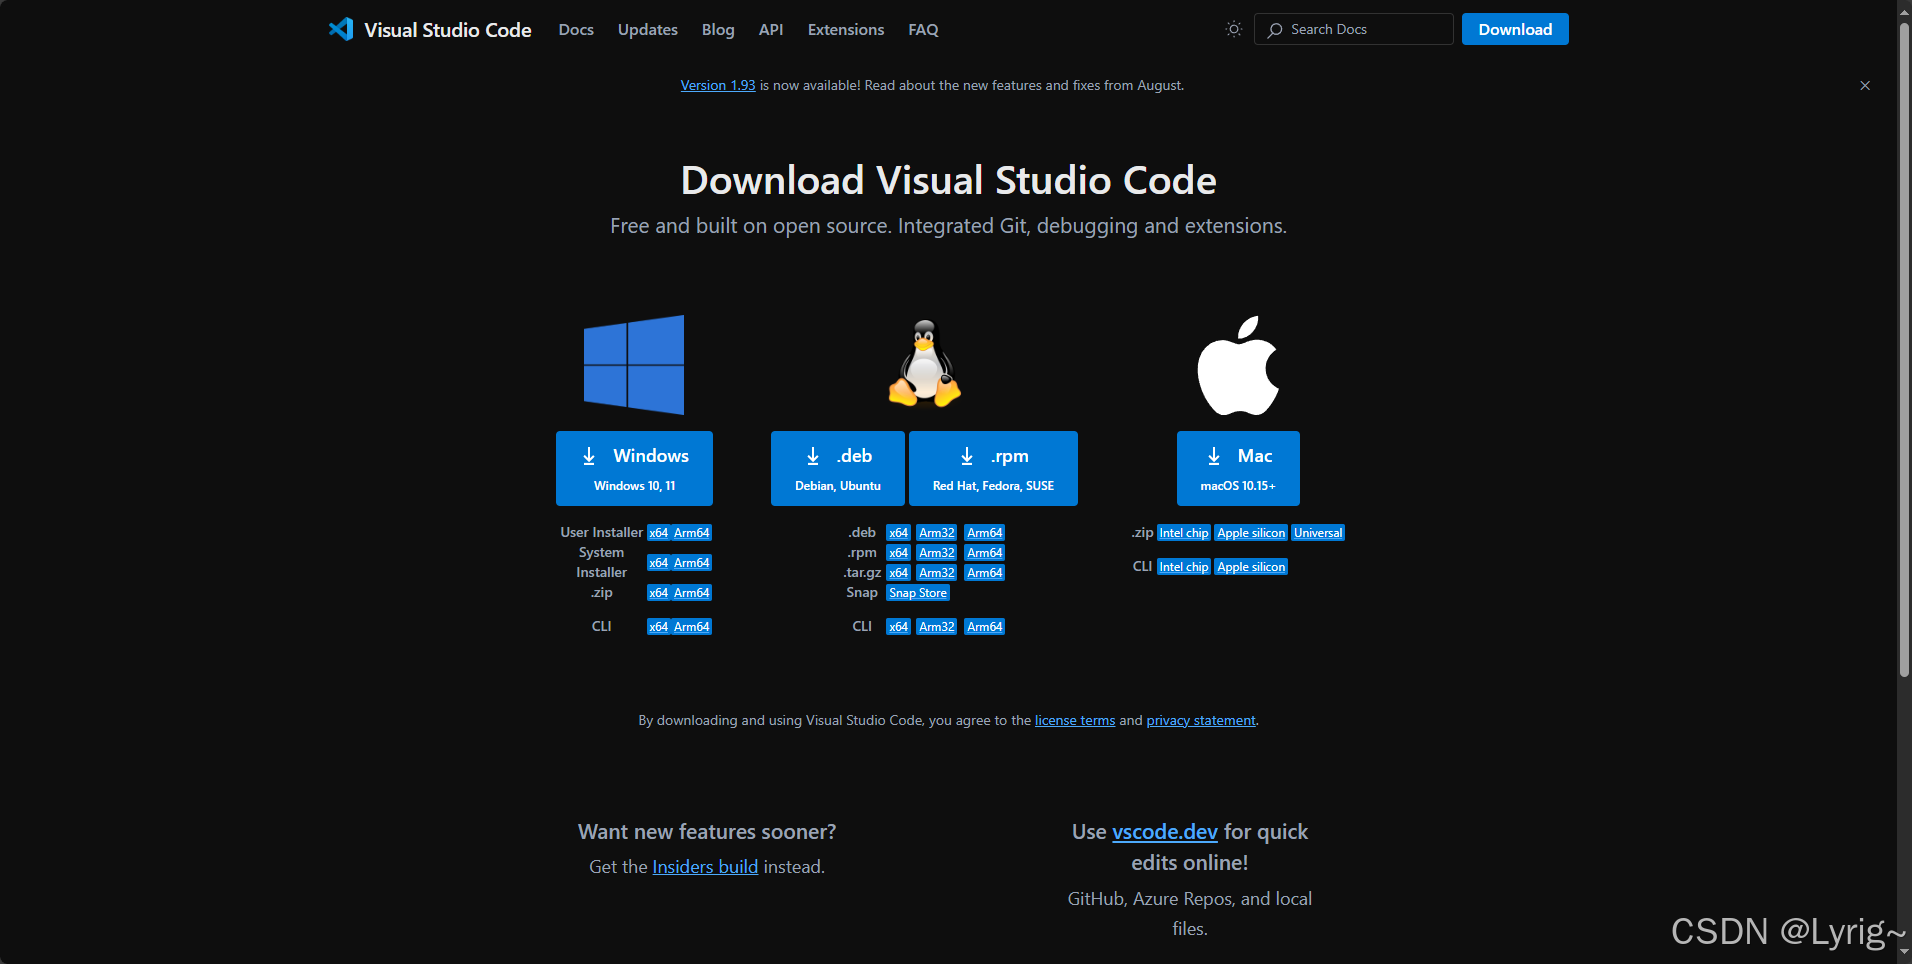Screen dimensions: 1912x964
Task: Open the Updates page
Action: [648, 30]
